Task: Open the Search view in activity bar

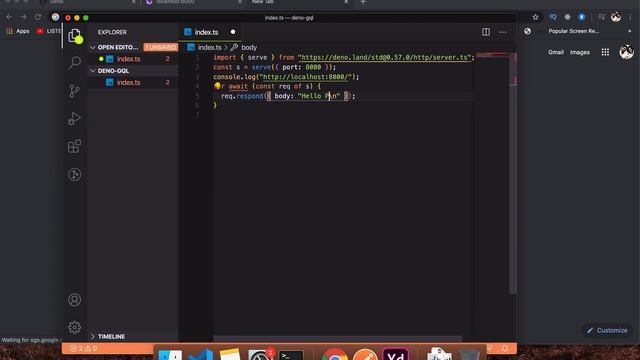Action: (x=75, y=63)
